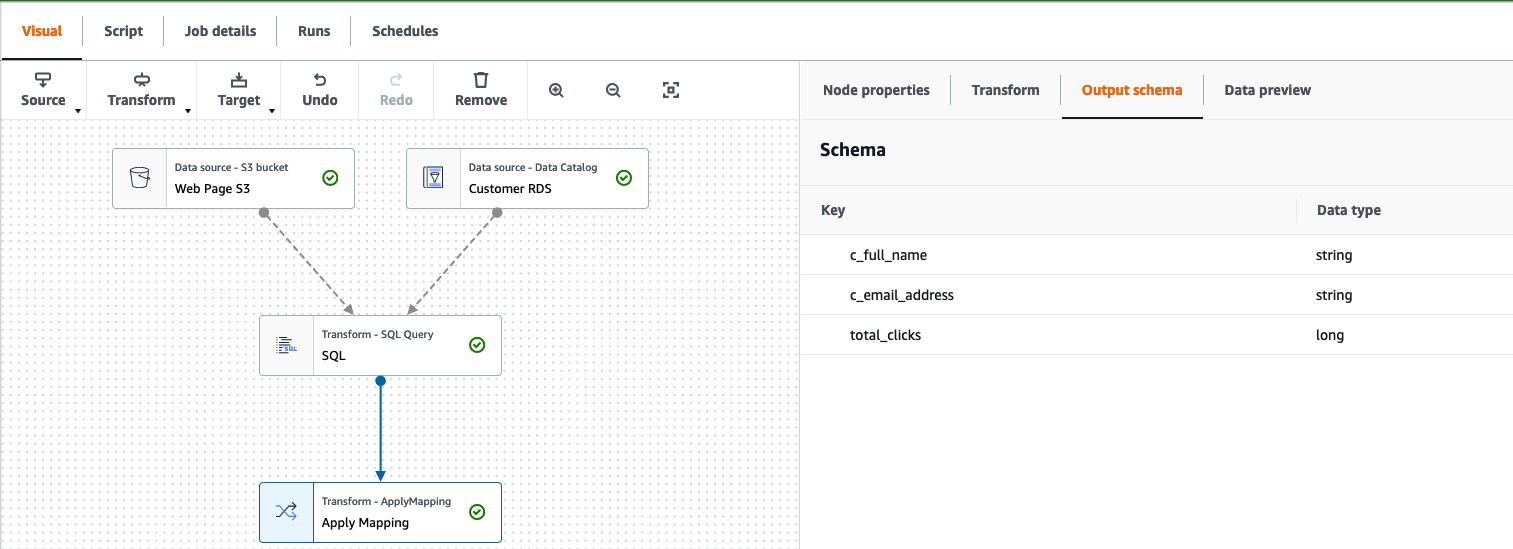Viewport: 1513px width, 549px height.
Task: Click the Remove trash can icon
Action: [x=481, y=80]
